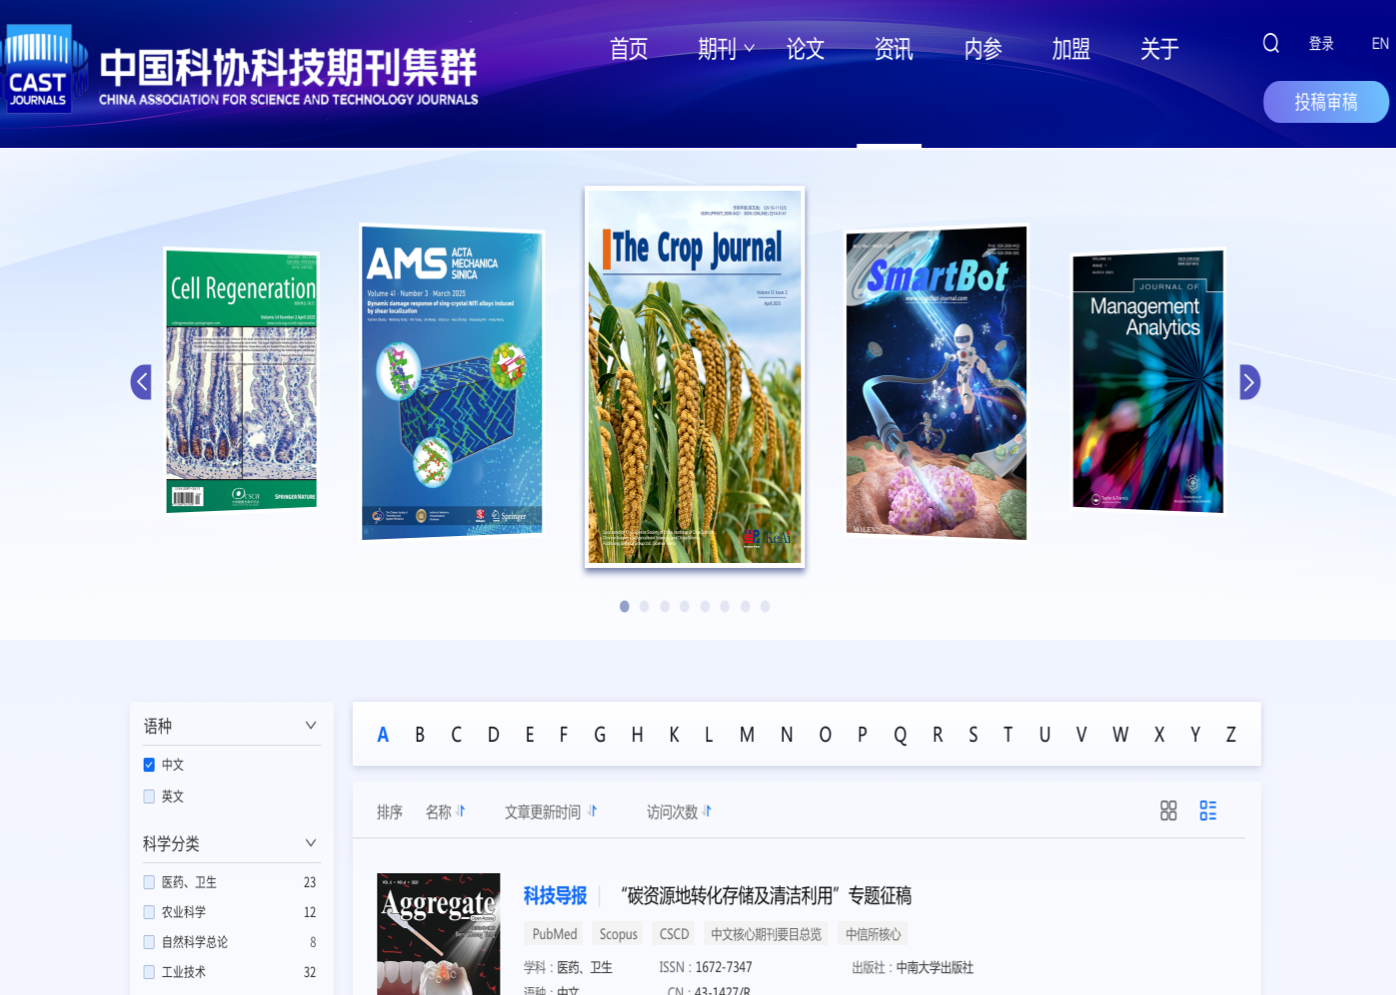
Task: Click the ISSN 1672-7347 text
Action: click(x=705, y=967)
